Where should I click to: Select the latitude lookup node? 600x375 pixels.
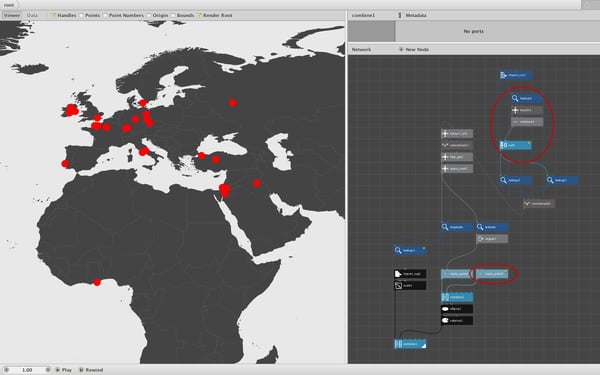492,227
